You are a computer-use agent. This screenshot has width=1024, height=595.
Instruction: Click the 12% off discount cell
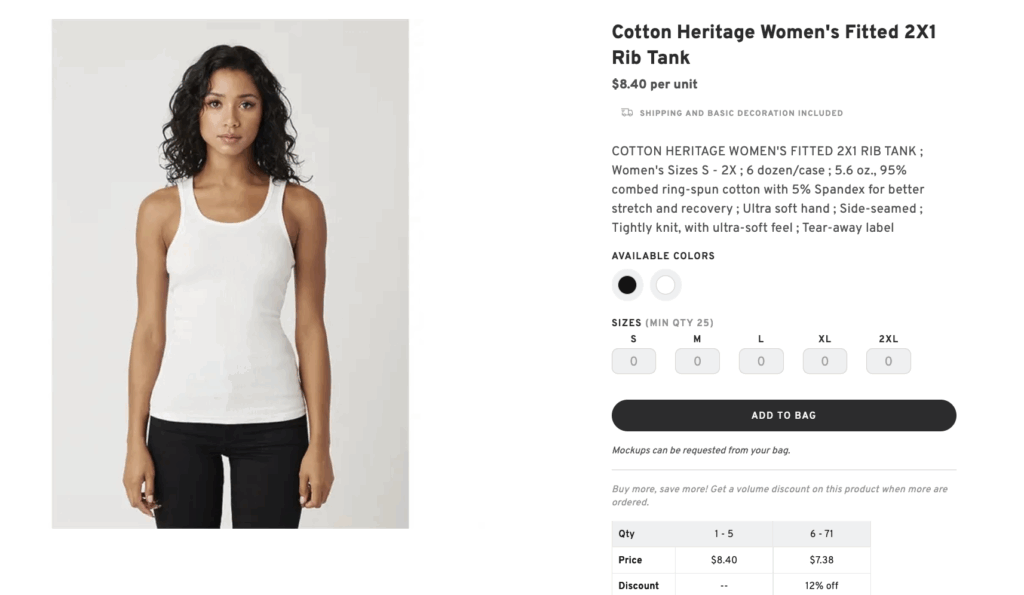(820, 585)
